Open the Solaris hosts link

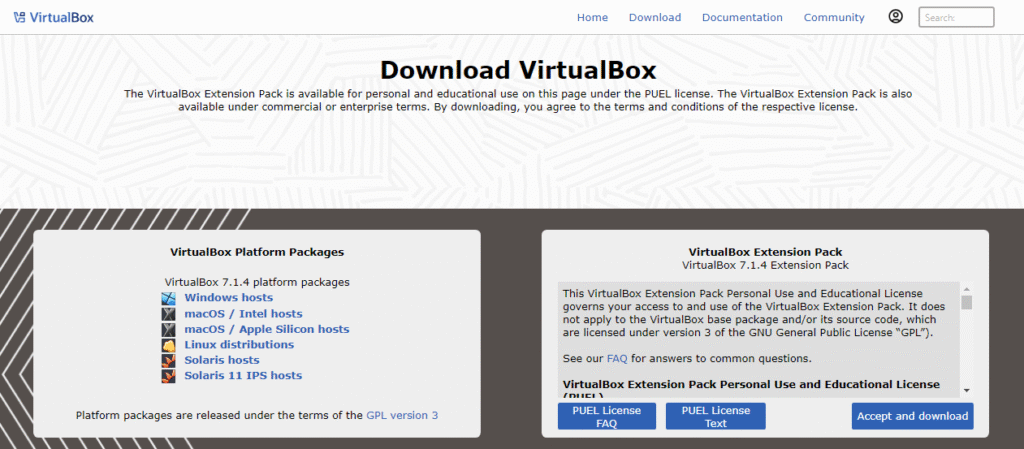222,360
